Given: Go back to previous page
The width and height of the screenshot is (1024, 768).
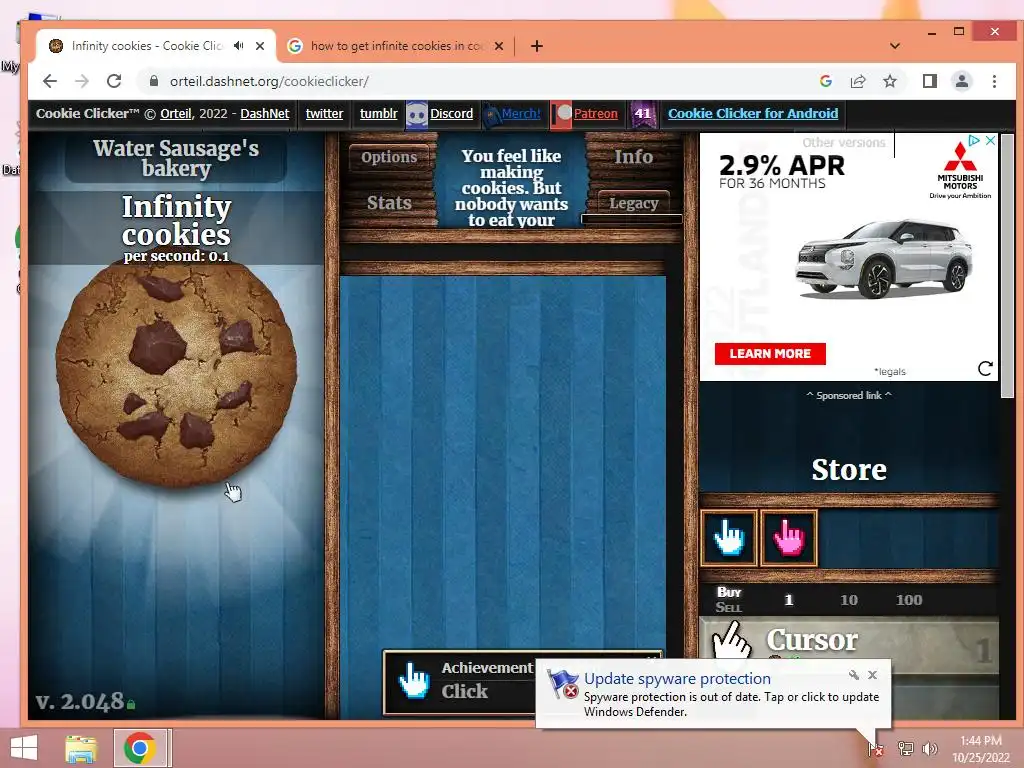Looking at the screenshot, I should coord(50,81).
